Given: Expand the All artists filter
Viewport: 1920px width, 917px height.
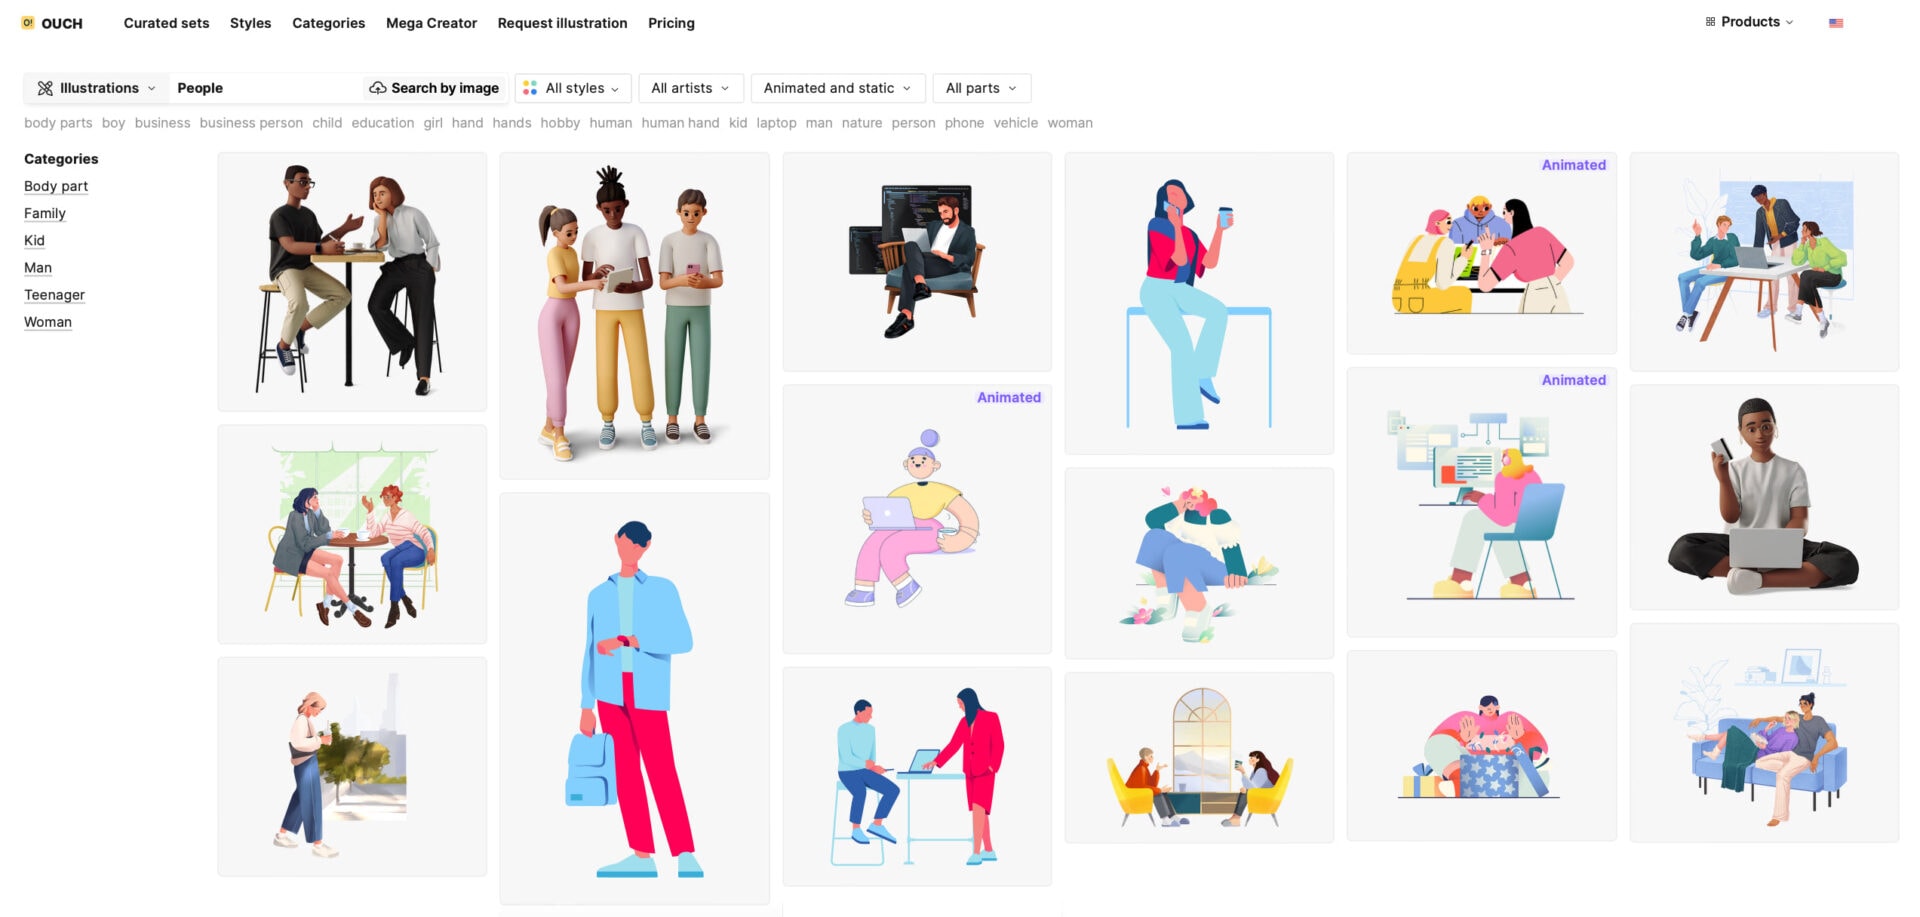Looking at the screenshot, I should point(690,88).
